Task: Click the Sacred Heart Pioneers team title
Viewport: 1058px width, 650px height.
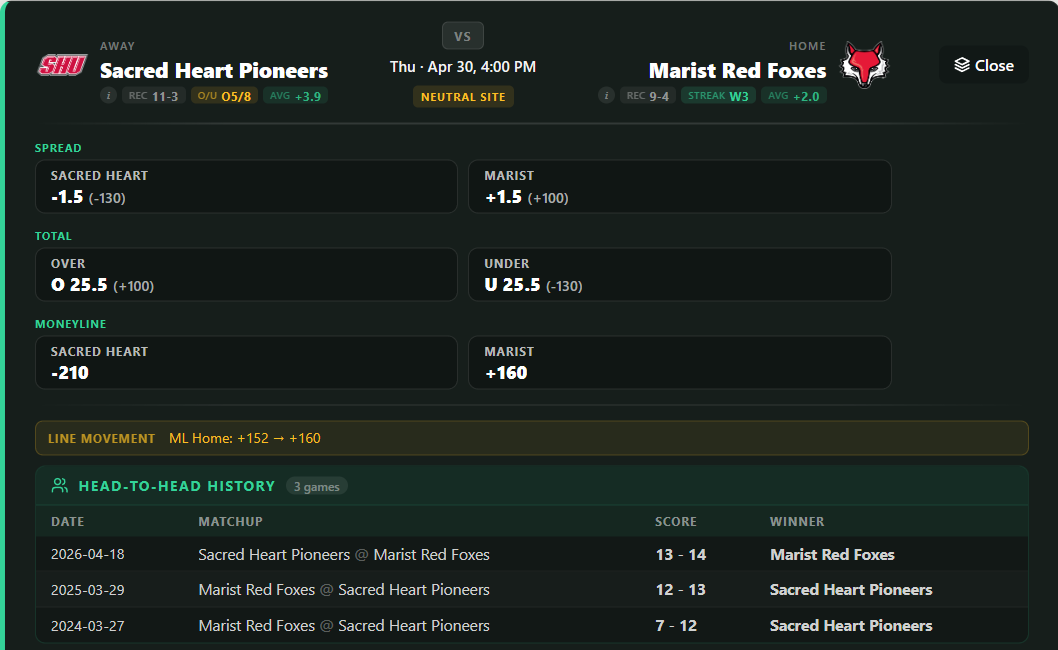Action: 214,70
